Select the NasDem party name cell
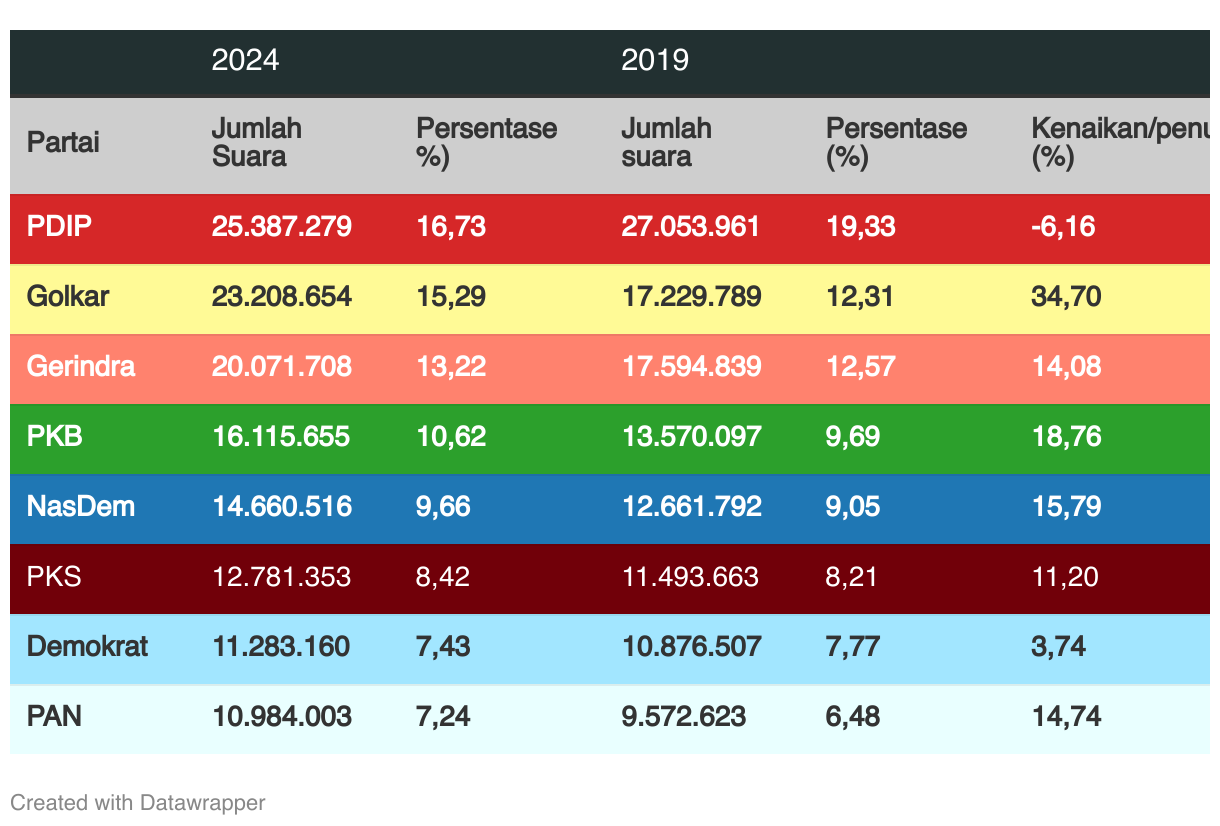 (81, 506)
